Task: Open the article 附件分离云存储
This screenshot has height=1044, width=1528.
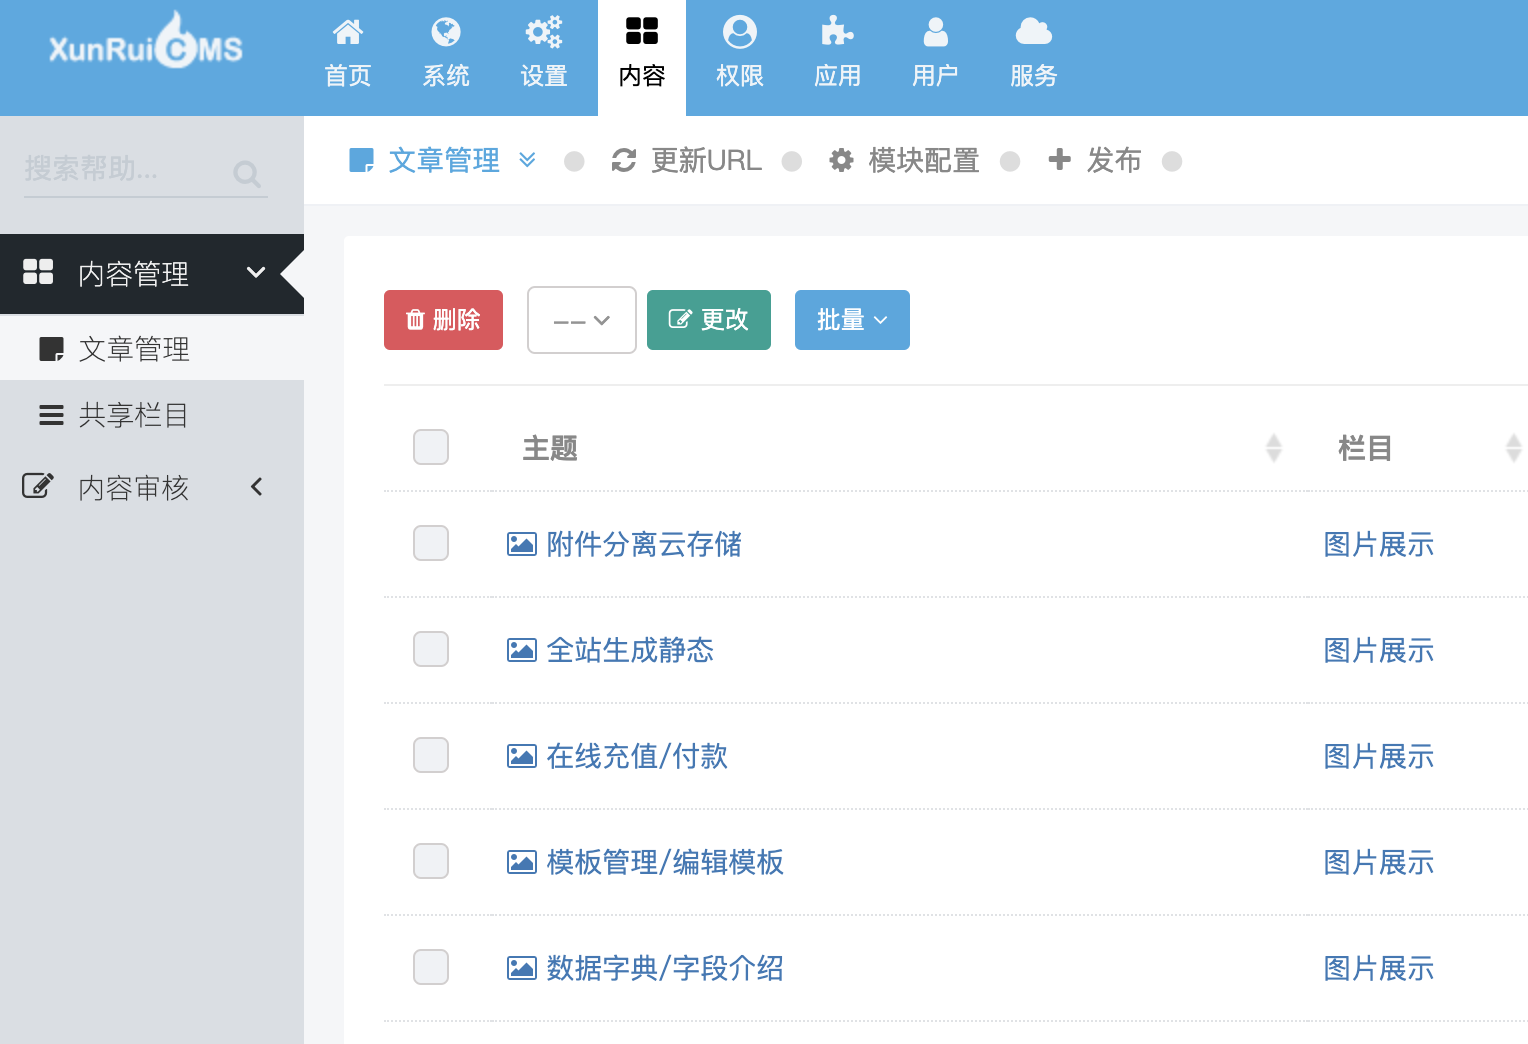Action: point(644,544)
